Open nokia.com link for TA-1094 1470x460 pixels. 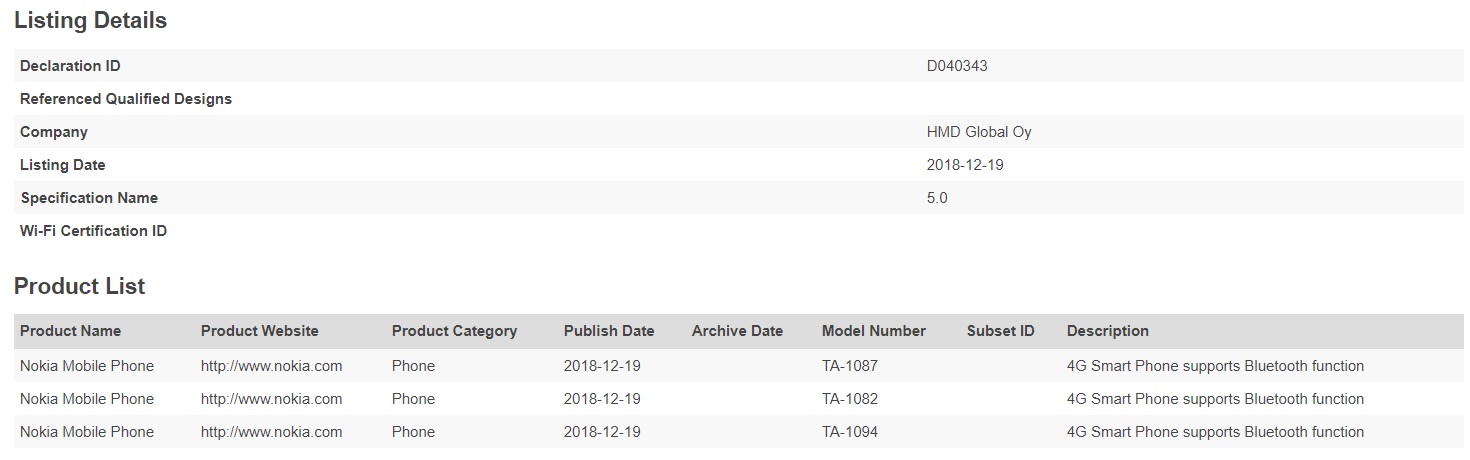(x=271, y=432)
